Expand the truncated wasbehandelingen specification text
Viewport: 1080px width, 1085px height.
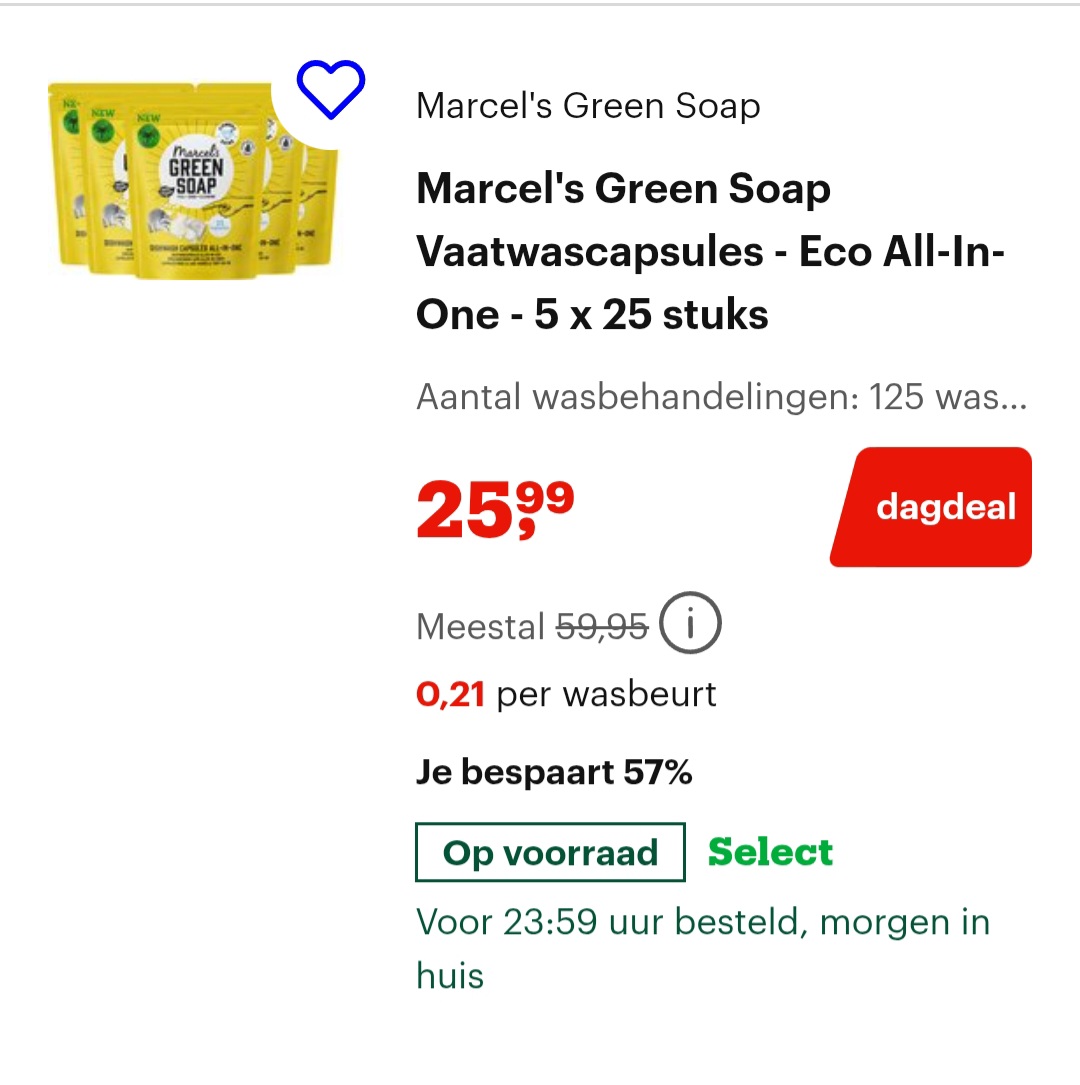pyautogui.click(x=720, y=397)
